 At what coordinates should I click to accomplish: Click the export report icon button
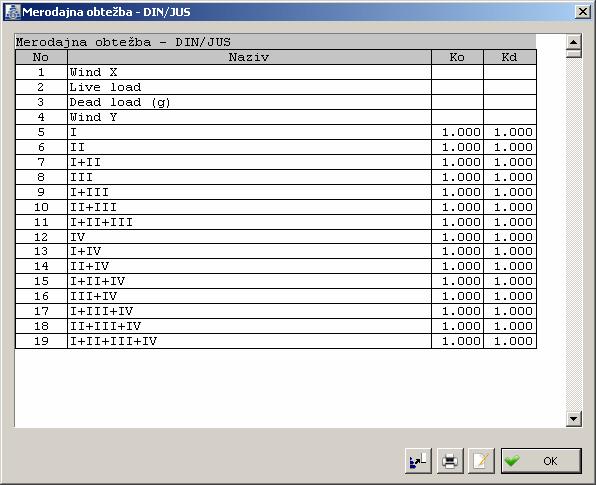418,461
